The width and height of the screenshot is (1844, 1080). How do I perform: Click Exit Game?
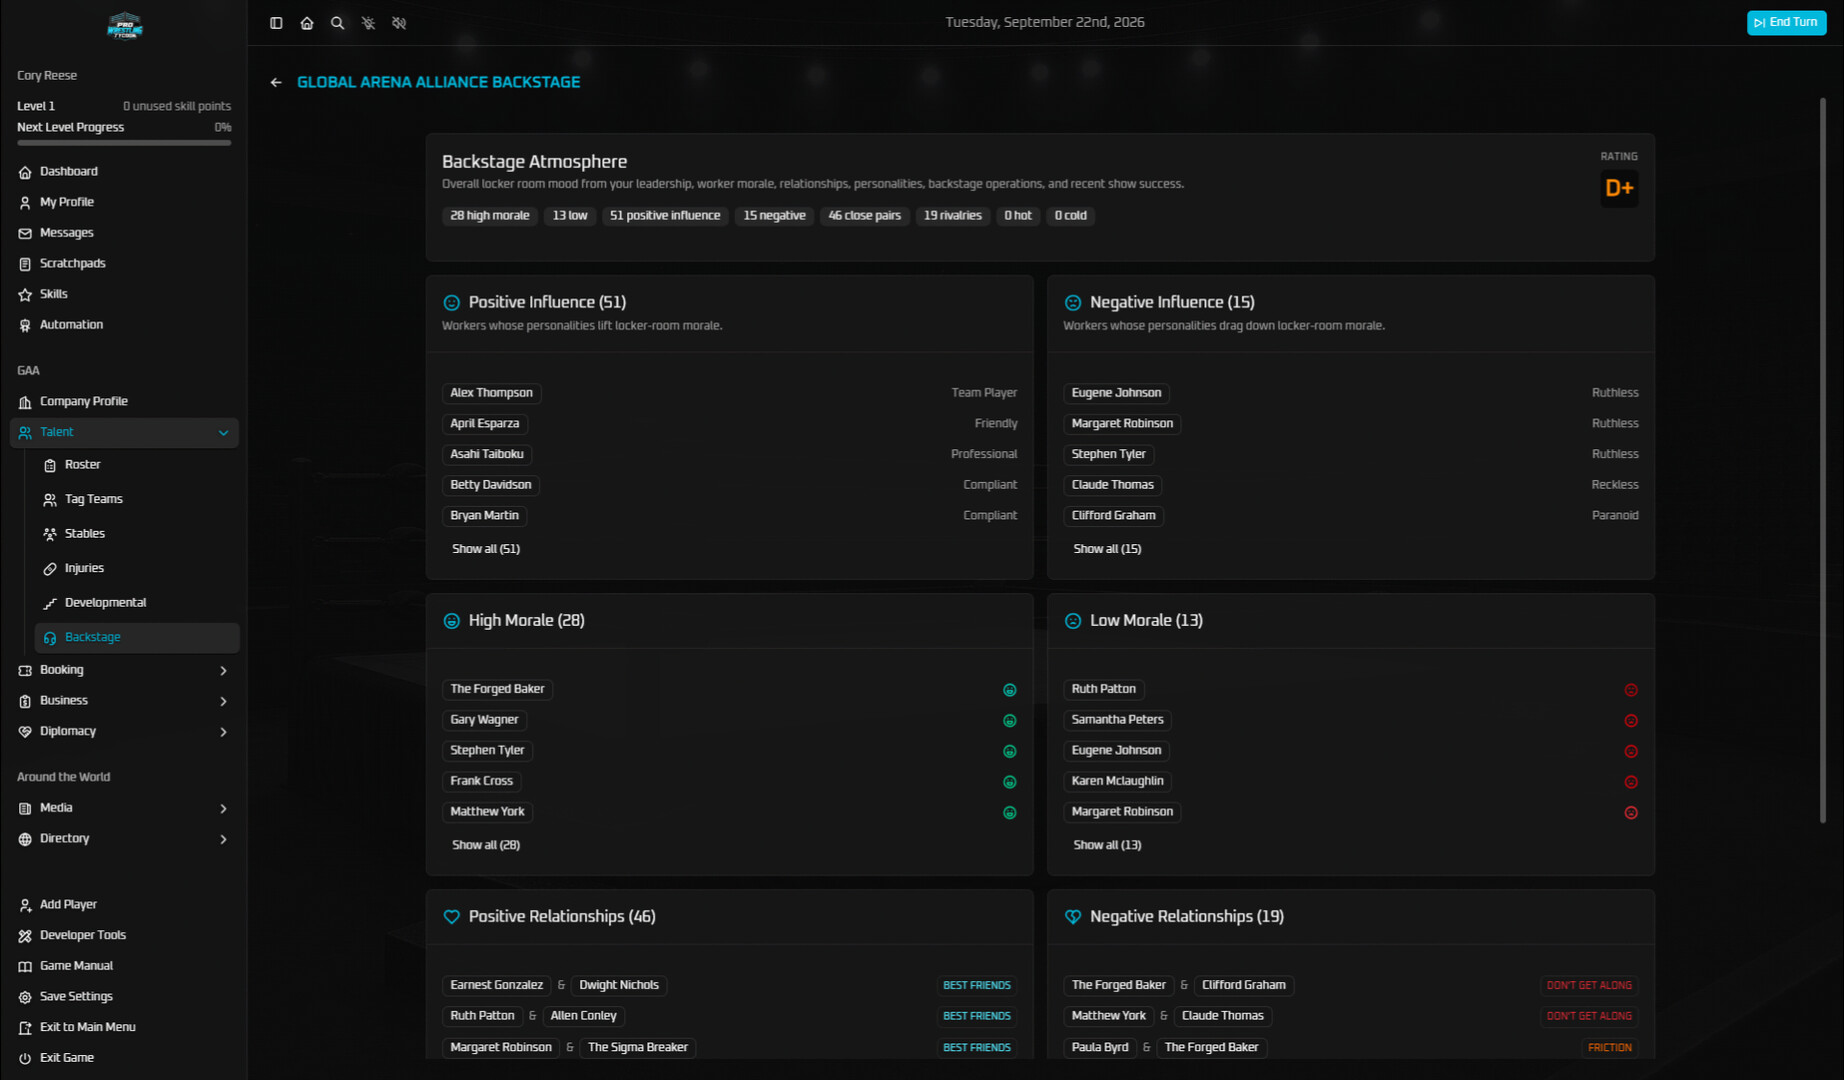(x=124, y=1058)
